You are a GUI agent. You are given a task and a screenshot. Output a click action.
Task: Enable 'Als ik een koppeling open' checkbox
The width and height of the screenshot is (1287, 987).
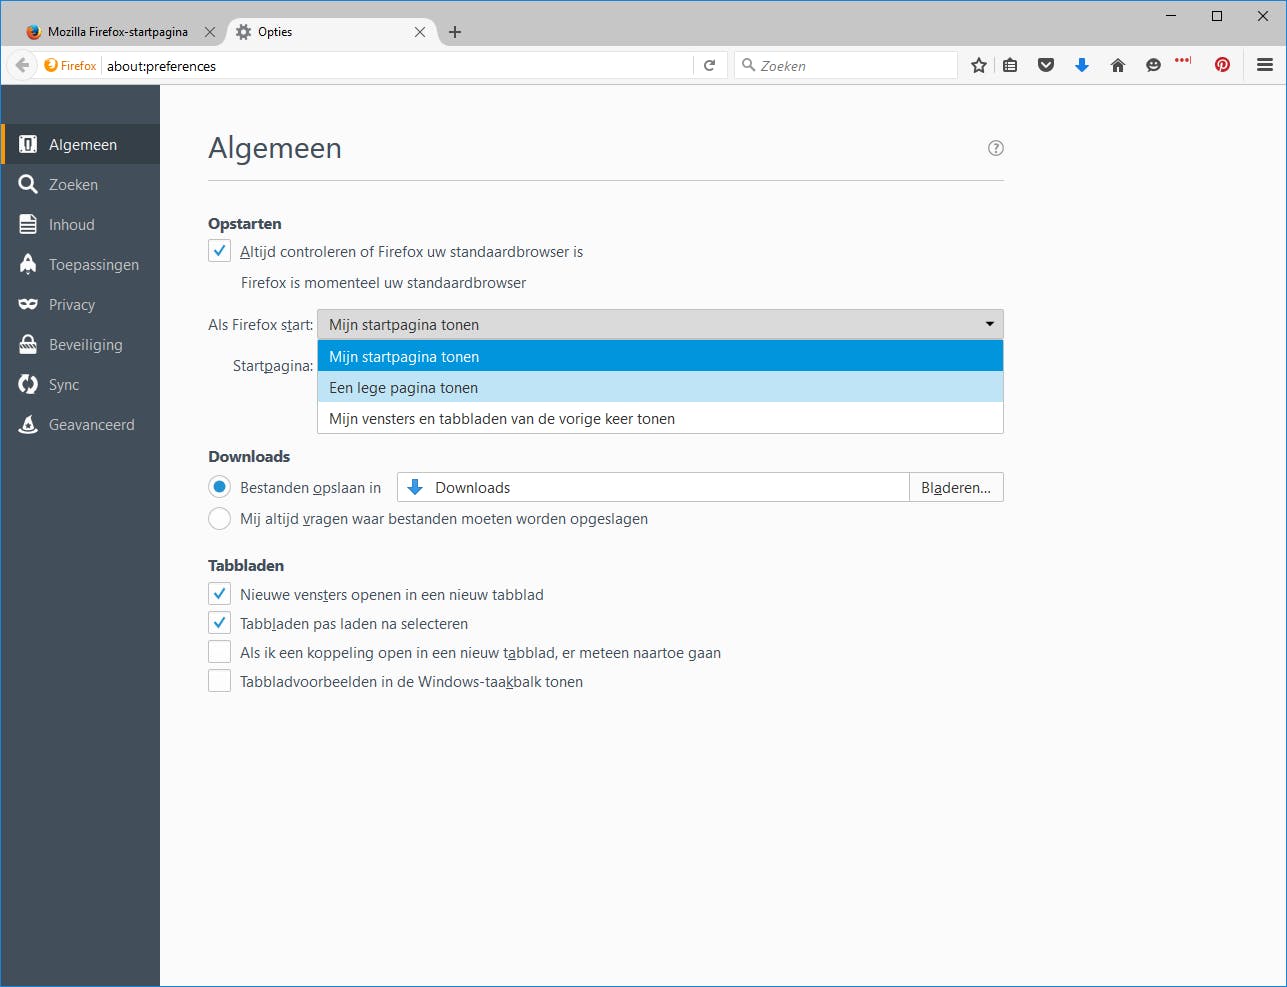pyautogui.click(x=220, y=652)
